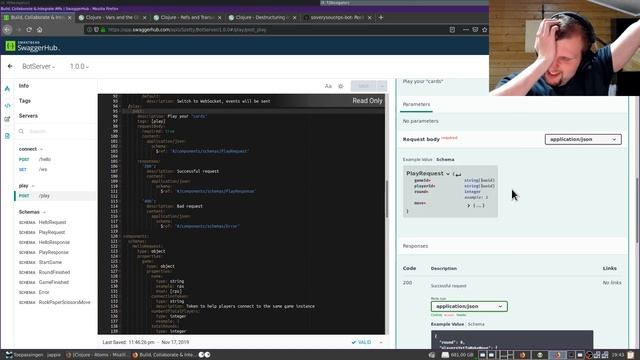Click the navigation search field
This screenshot has height=360, width=640.
coord(56,131)
